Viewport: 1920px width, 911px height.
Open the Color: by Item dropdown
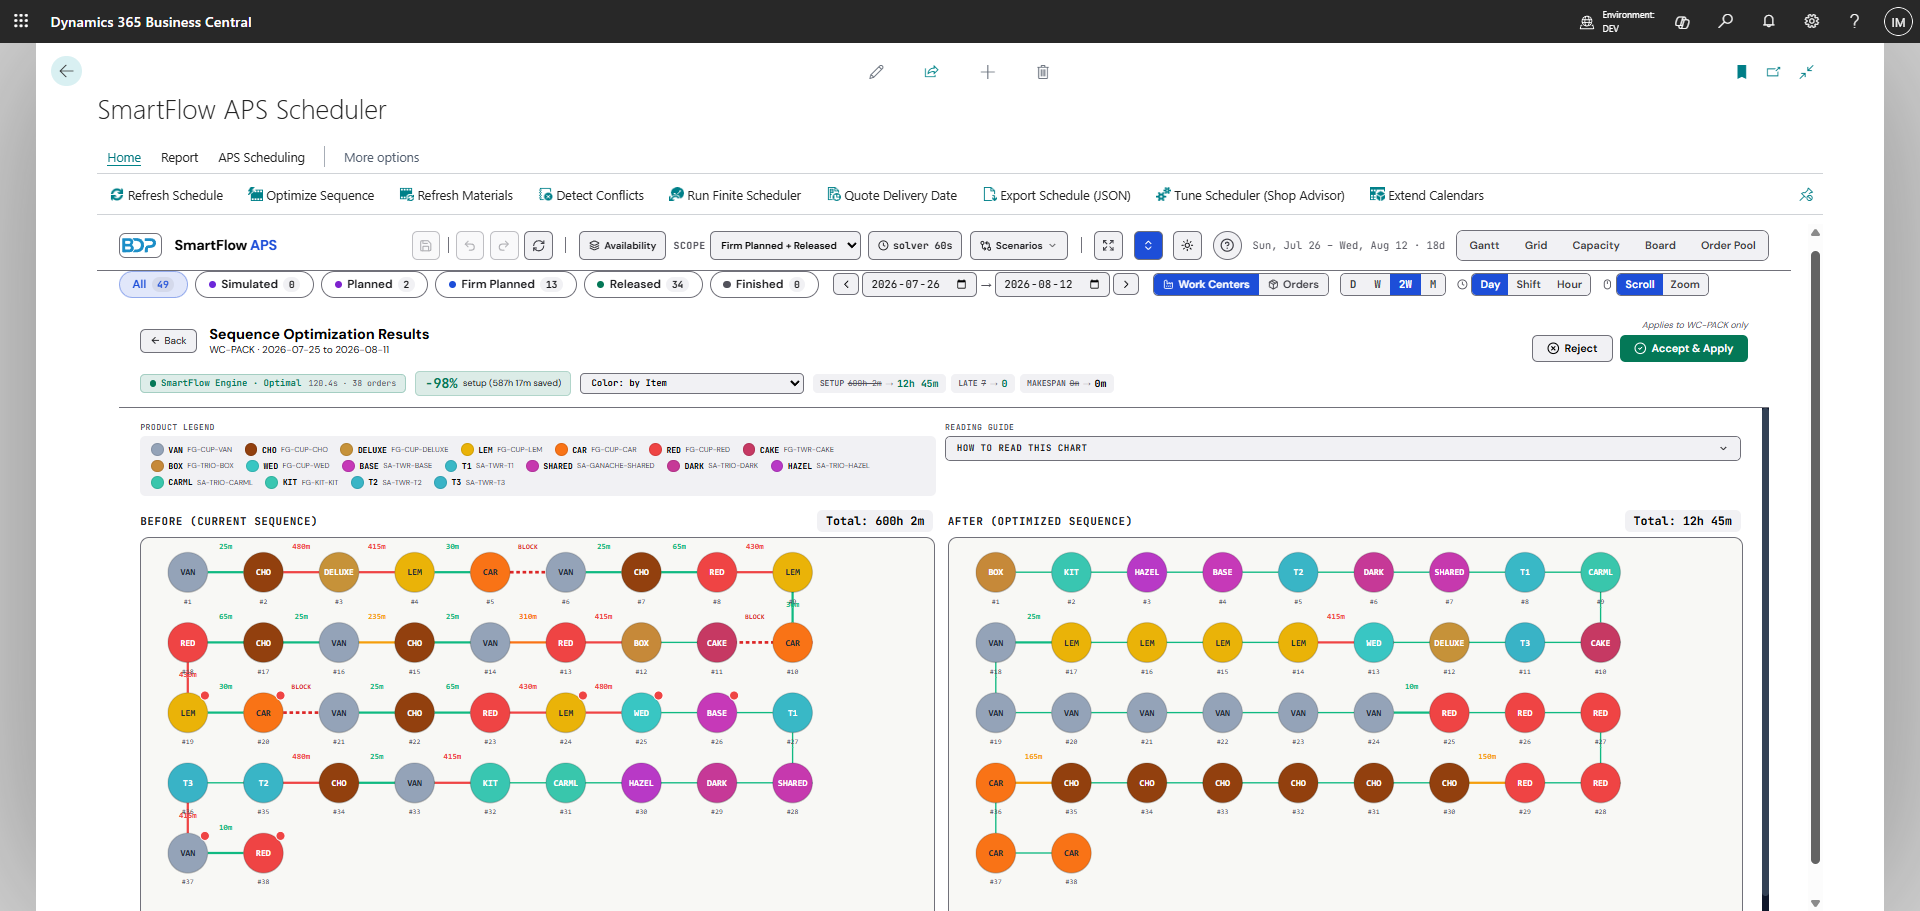(692, 383)
